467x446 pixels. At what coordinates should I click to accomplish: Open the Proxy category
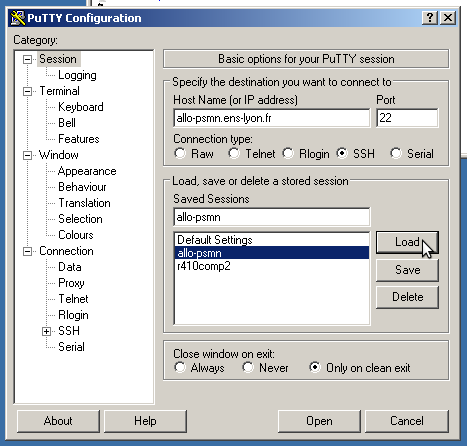click(x=71, y=283)
